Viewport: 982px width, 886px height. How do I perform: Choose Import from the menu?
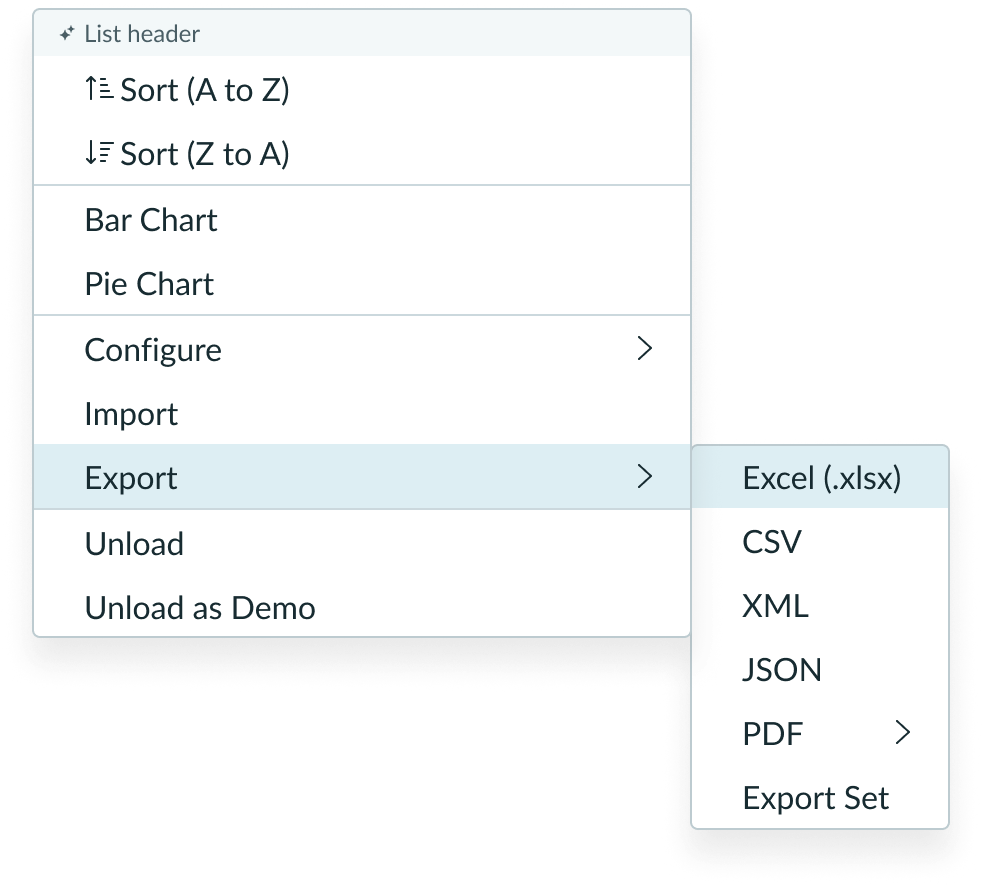[132, 413]
